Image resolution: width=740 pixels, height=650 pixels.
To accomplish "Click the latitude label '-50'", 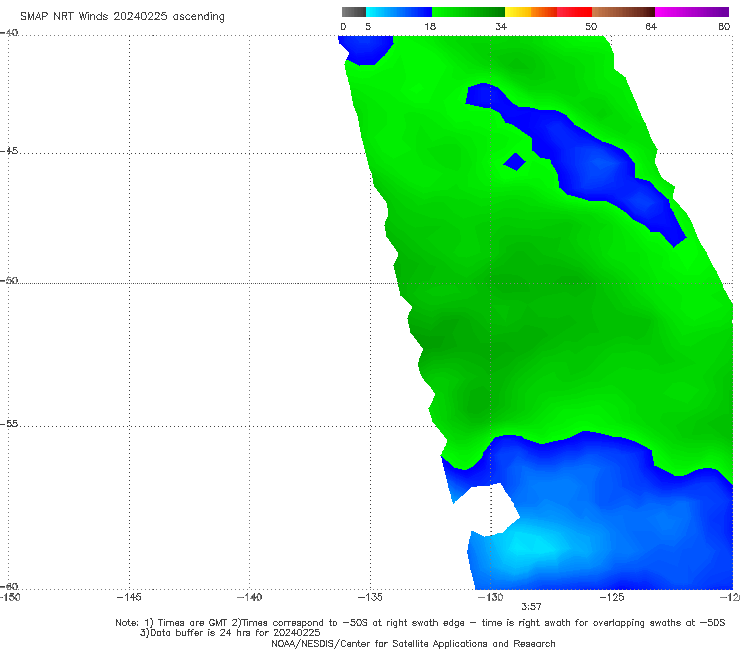I will [x=9, y=280].
